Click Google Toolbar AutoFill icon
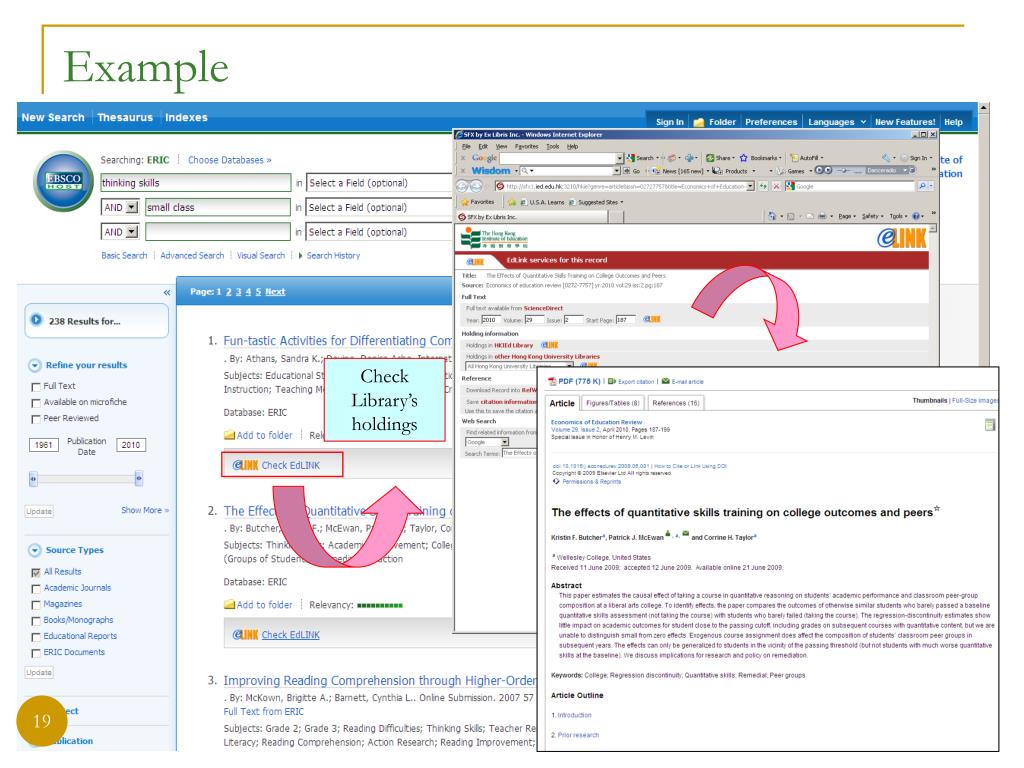 click(794, 157)
